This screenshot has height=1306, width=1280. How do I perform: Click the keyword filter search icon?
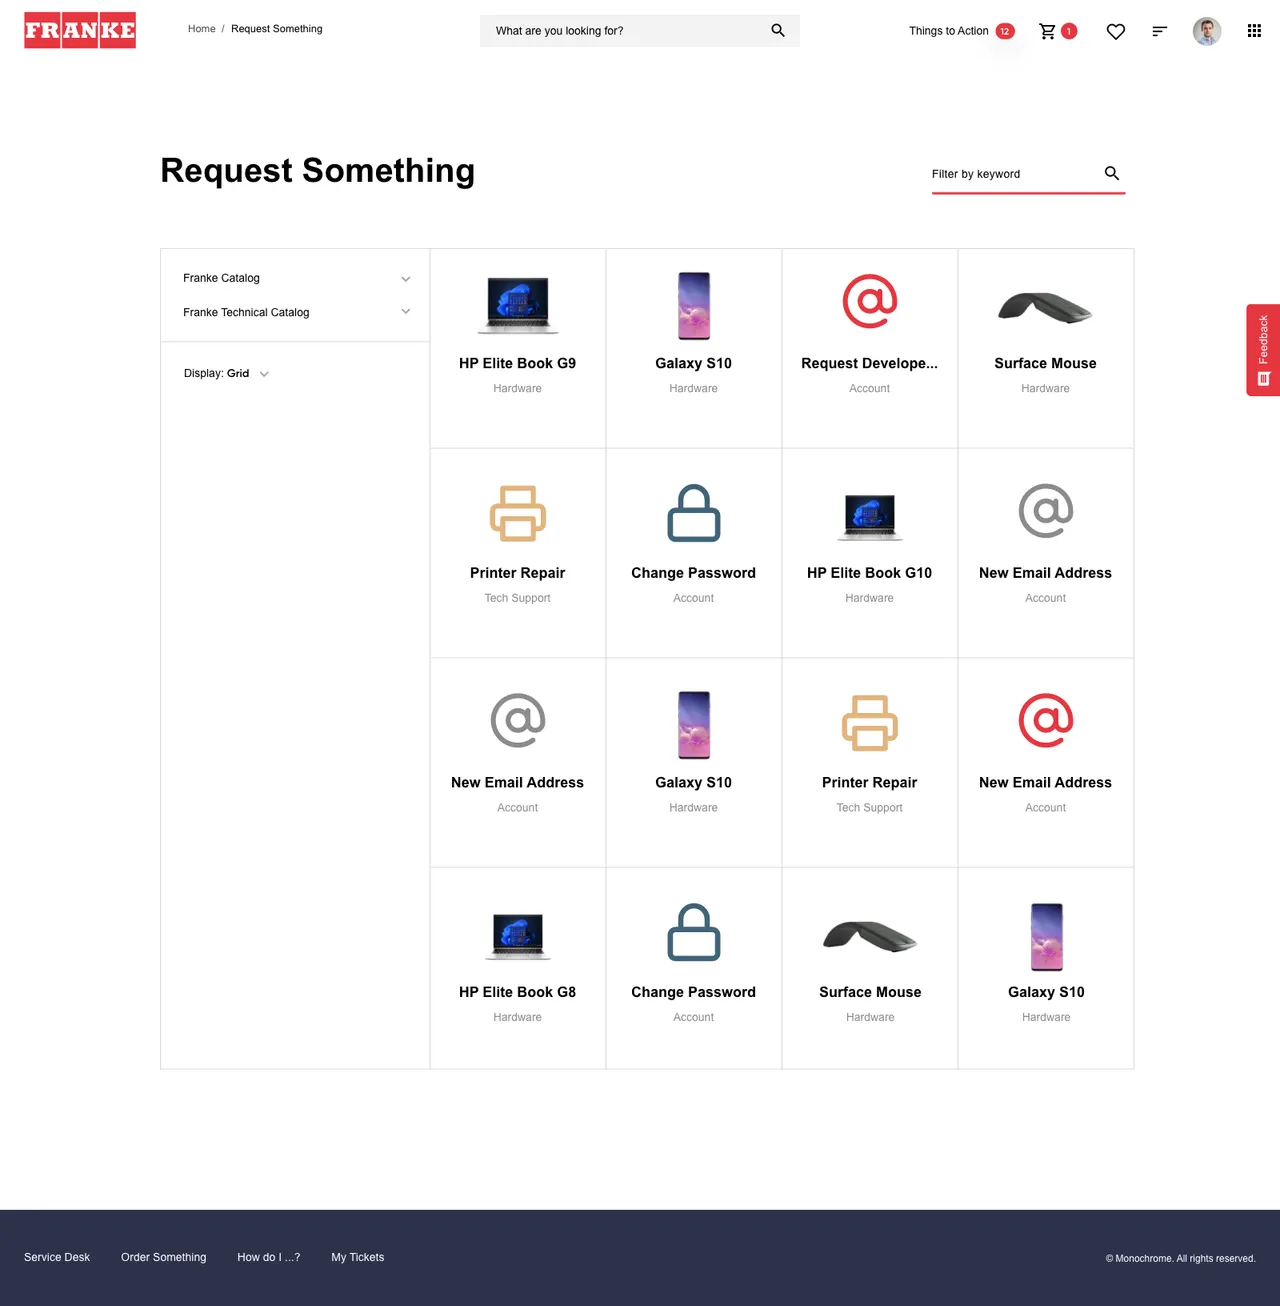1111,173
